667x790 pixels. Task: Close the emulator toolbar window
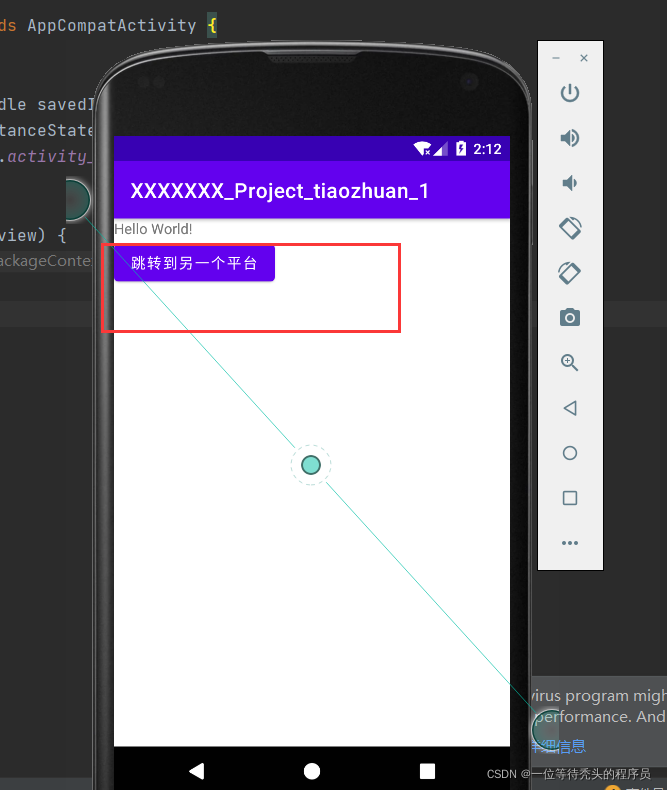coord(584,58)
